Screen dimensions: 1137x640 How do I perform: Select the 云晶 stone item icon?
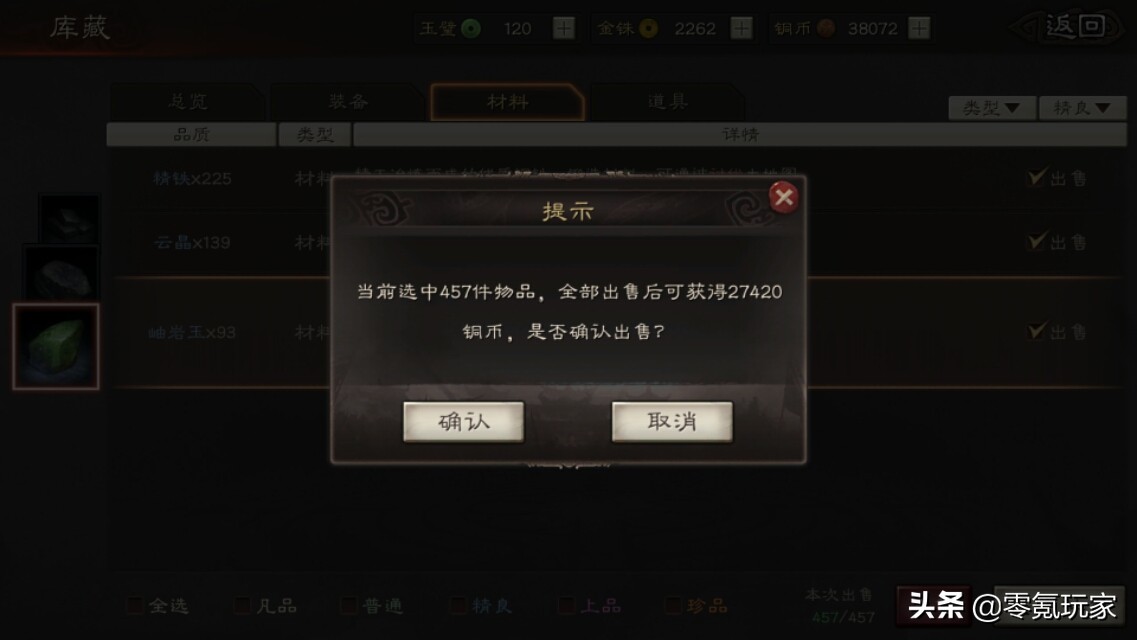click(x=61, y=274)
